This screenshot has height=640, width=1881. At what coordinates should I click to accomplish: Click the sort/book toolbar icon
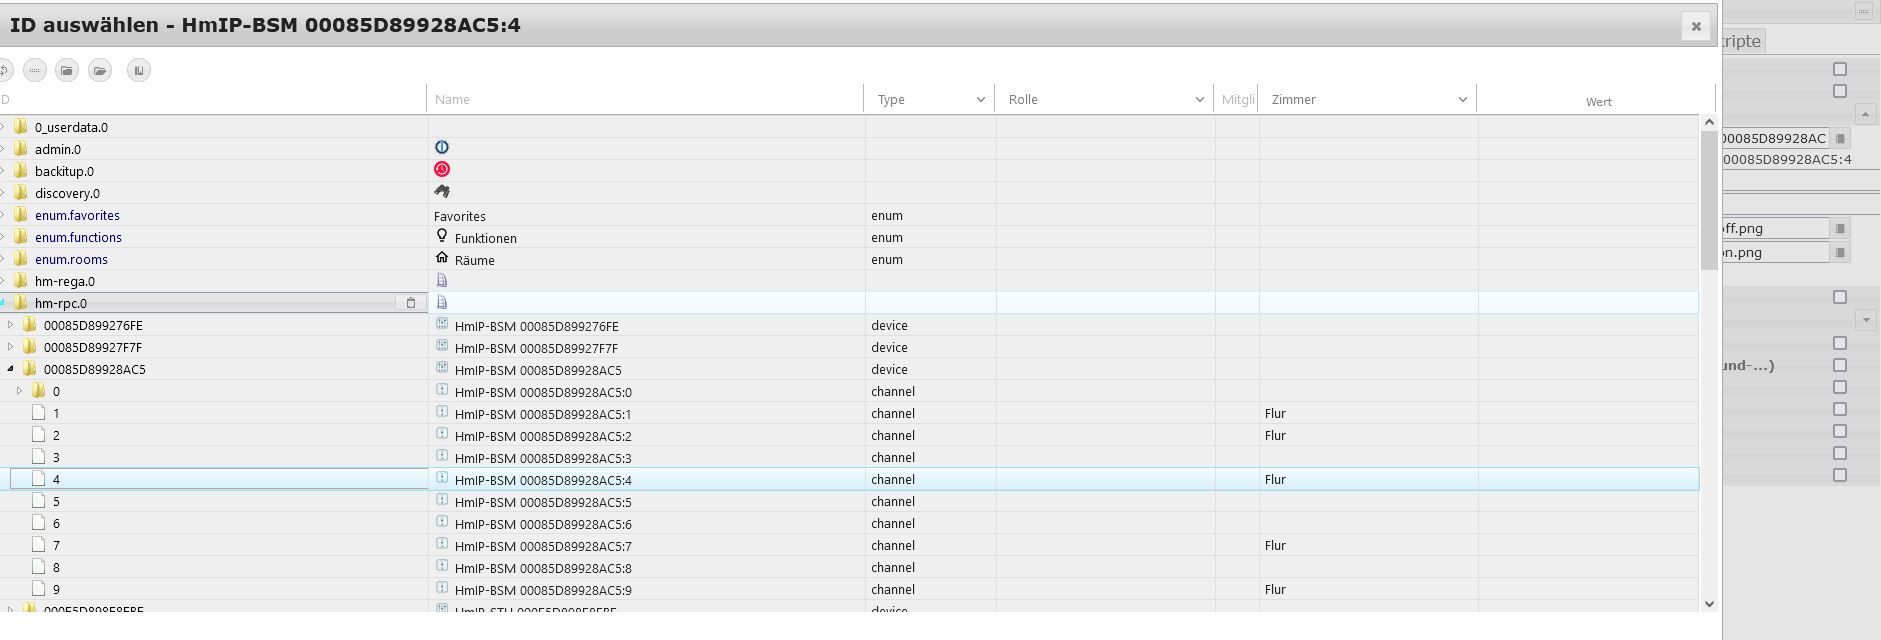[x=139, y=70]
